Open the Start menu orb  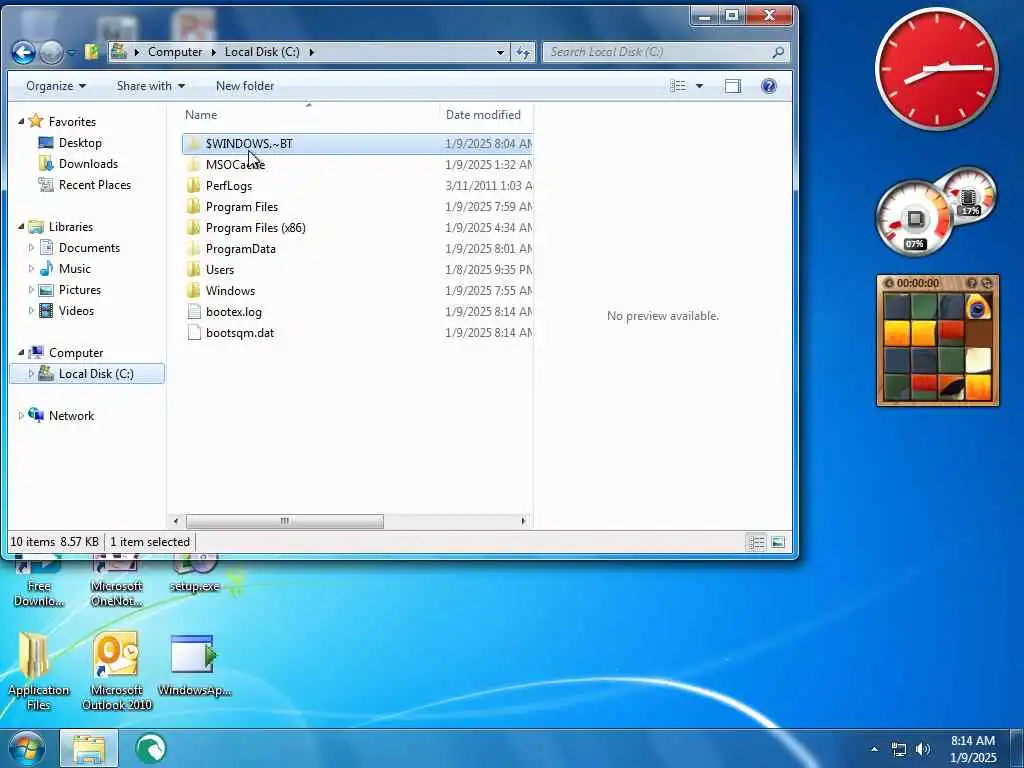[27, 748]
